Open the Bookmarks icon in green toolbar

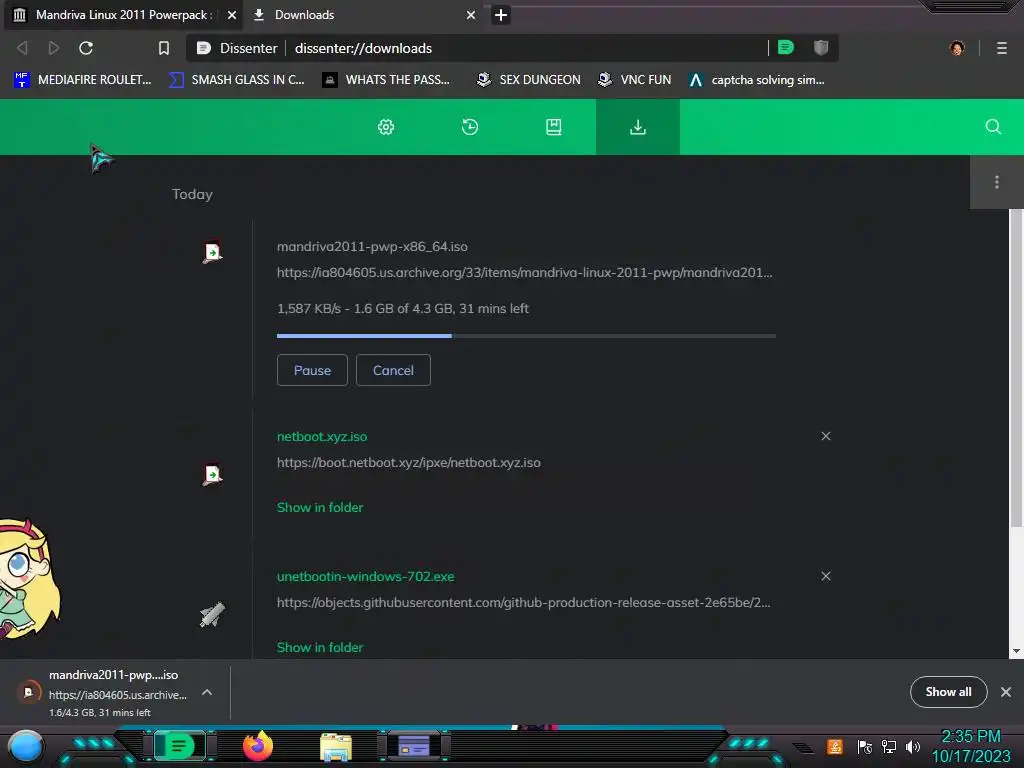[x=554, y=127]
